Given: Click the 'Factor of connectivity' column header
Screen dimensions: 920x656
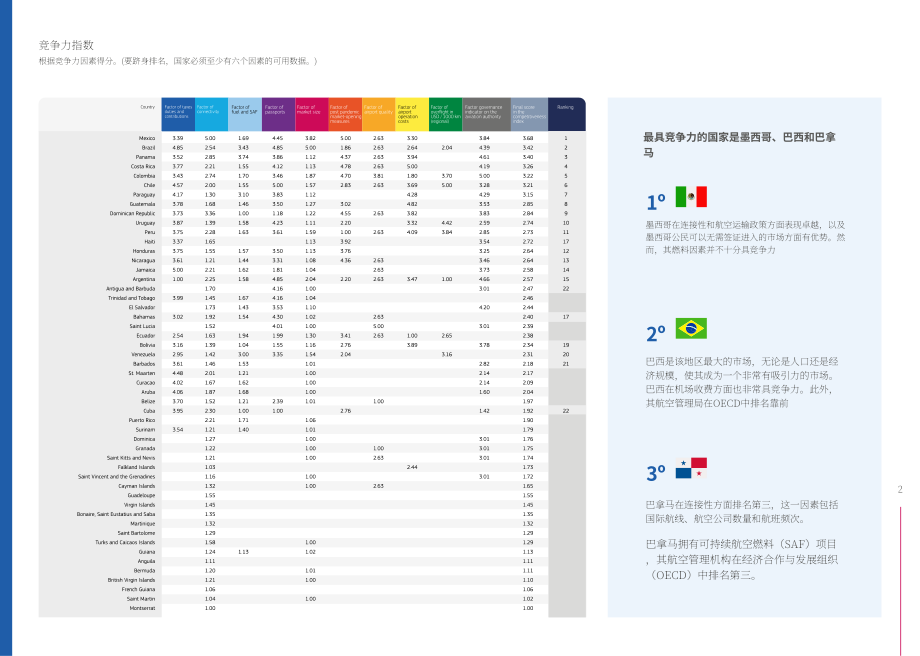Looking at the screenshot, I should 211,114.
